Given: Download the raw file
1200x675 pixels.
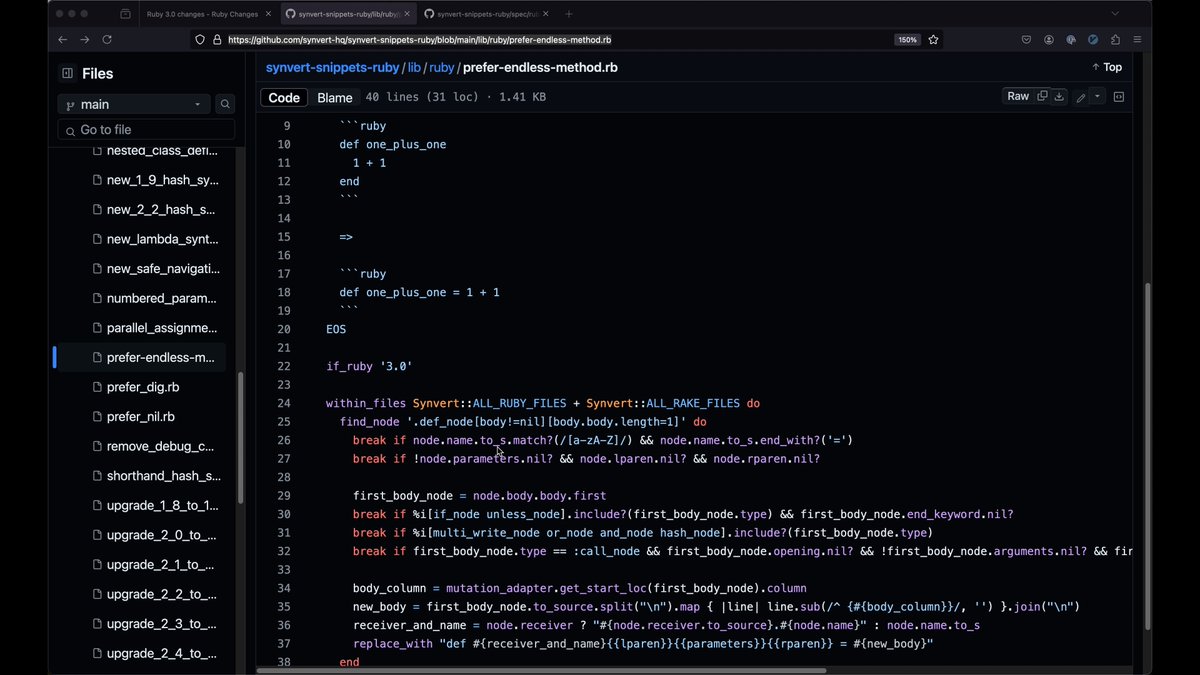Looking at the screenshot, I should click(x=1059, y=96).
